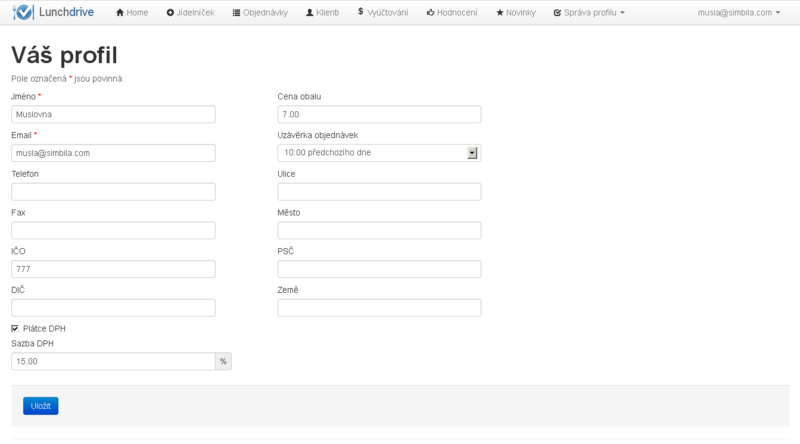The image size is (800, 444).
Task: Open Jídelníček via its plus icon
Action: click(x=170, y=13)
